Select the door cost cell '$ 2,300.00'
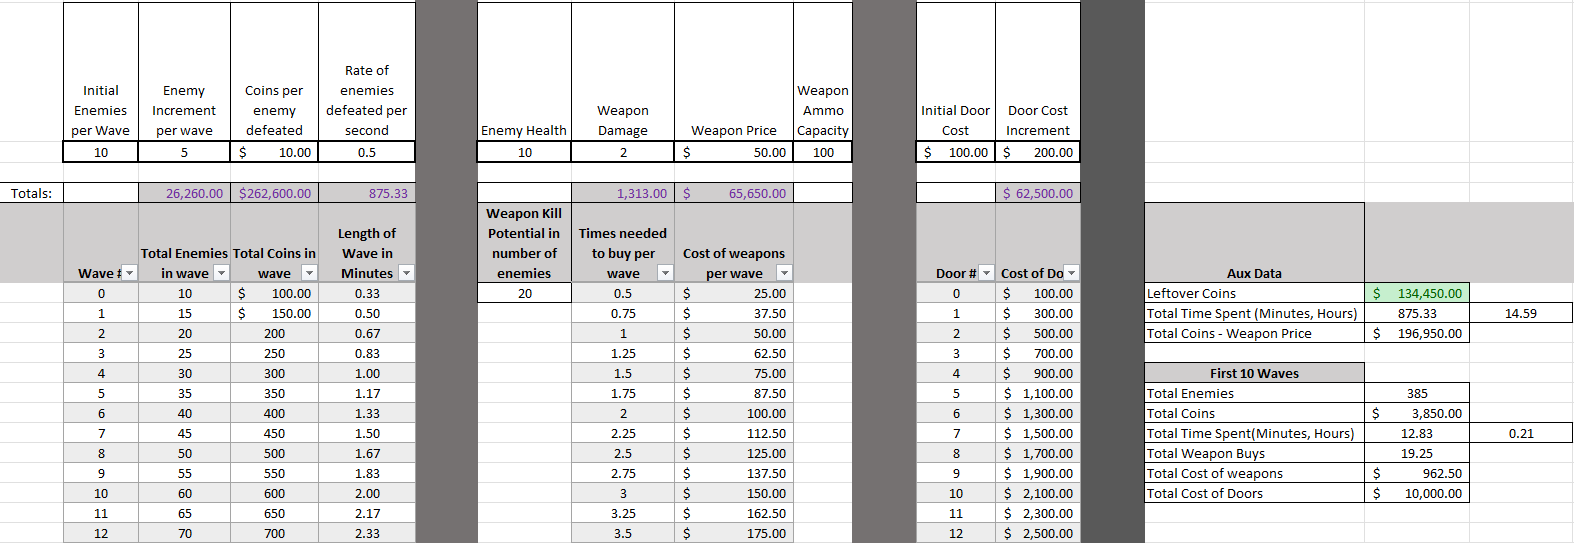 1038,513
